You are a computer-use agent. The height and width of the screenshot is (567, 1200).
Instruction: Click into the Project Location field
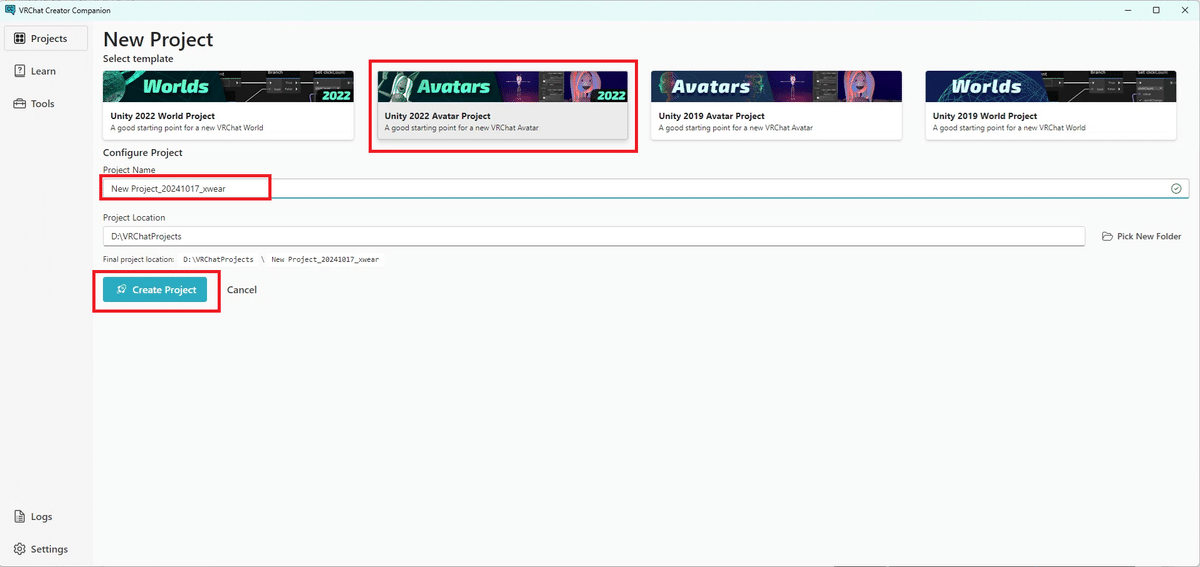coord(594,236)
